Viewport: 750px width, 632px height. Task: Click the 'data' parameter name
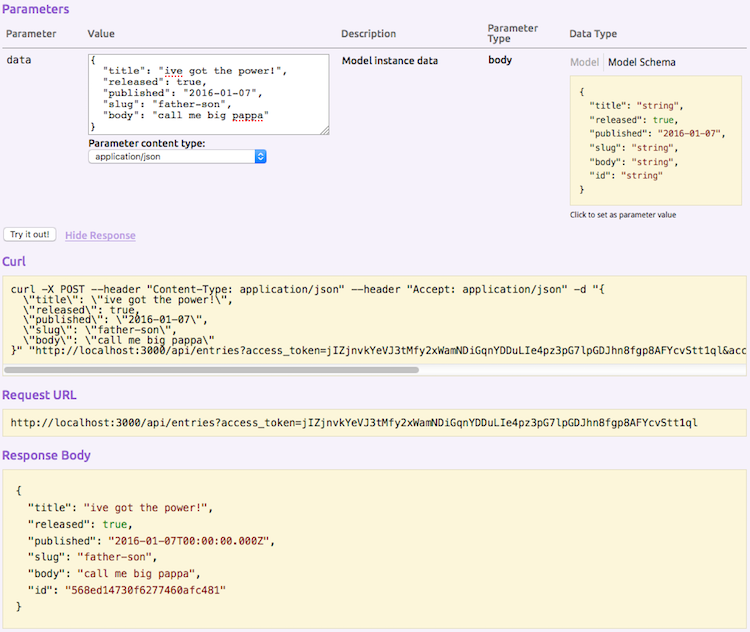[x=19, y=60]
